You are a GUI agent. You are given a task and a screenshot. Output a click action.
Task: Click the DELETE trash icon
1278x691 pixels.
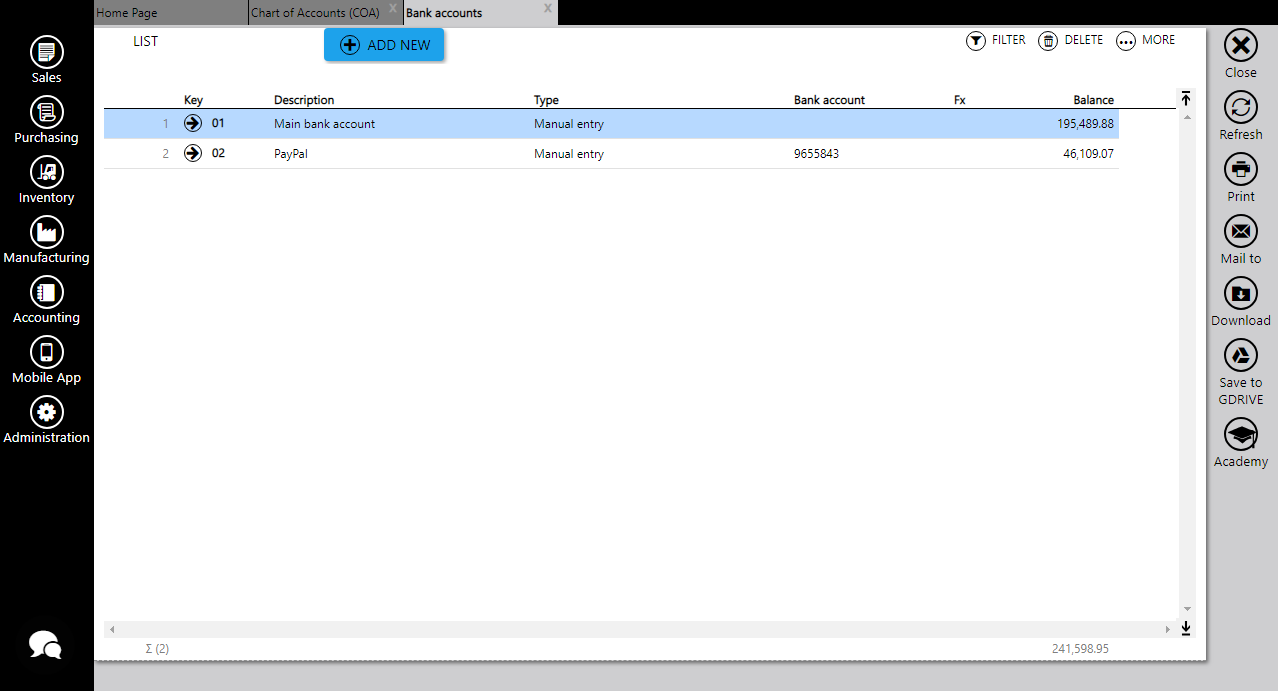(1048, 41)
